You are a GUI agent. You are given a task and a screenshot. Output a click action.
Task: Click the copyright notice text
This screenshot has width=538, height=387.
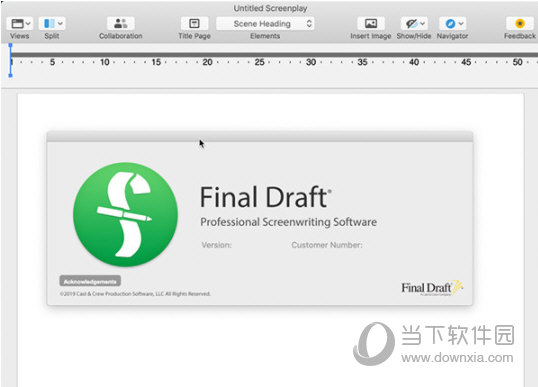coord(135,294)
